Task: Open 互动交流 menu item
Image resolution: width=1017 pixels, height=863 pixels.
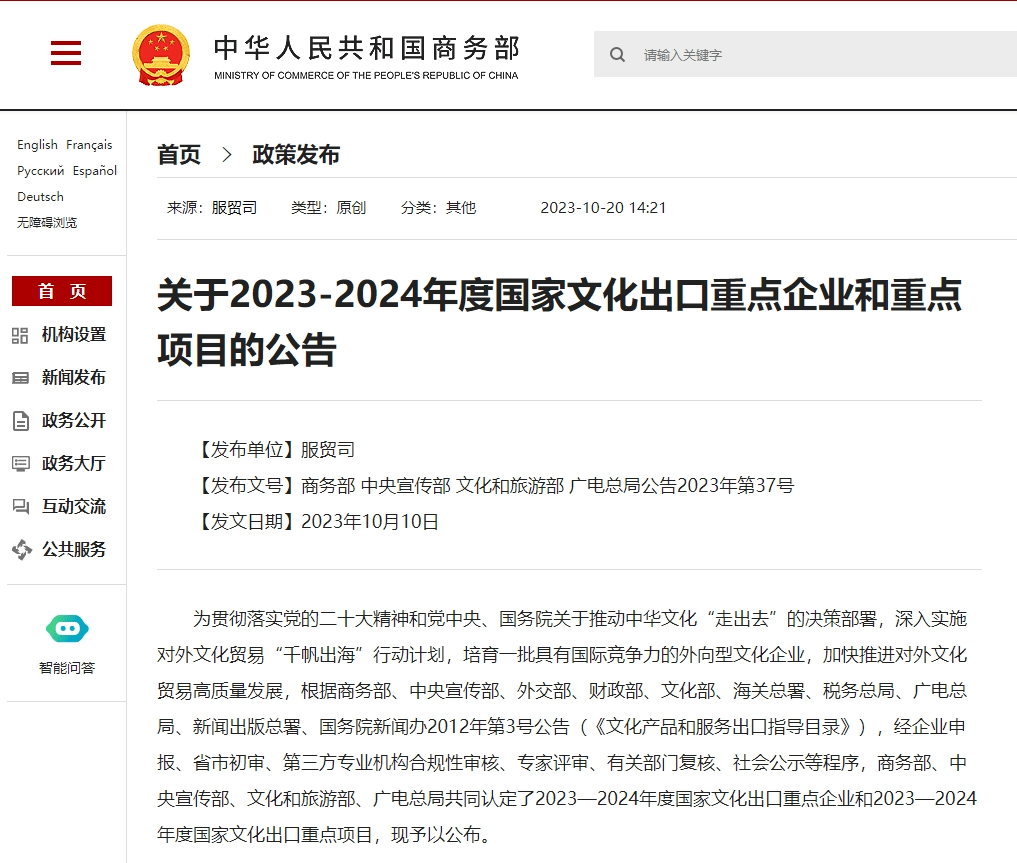Action: 73,506
